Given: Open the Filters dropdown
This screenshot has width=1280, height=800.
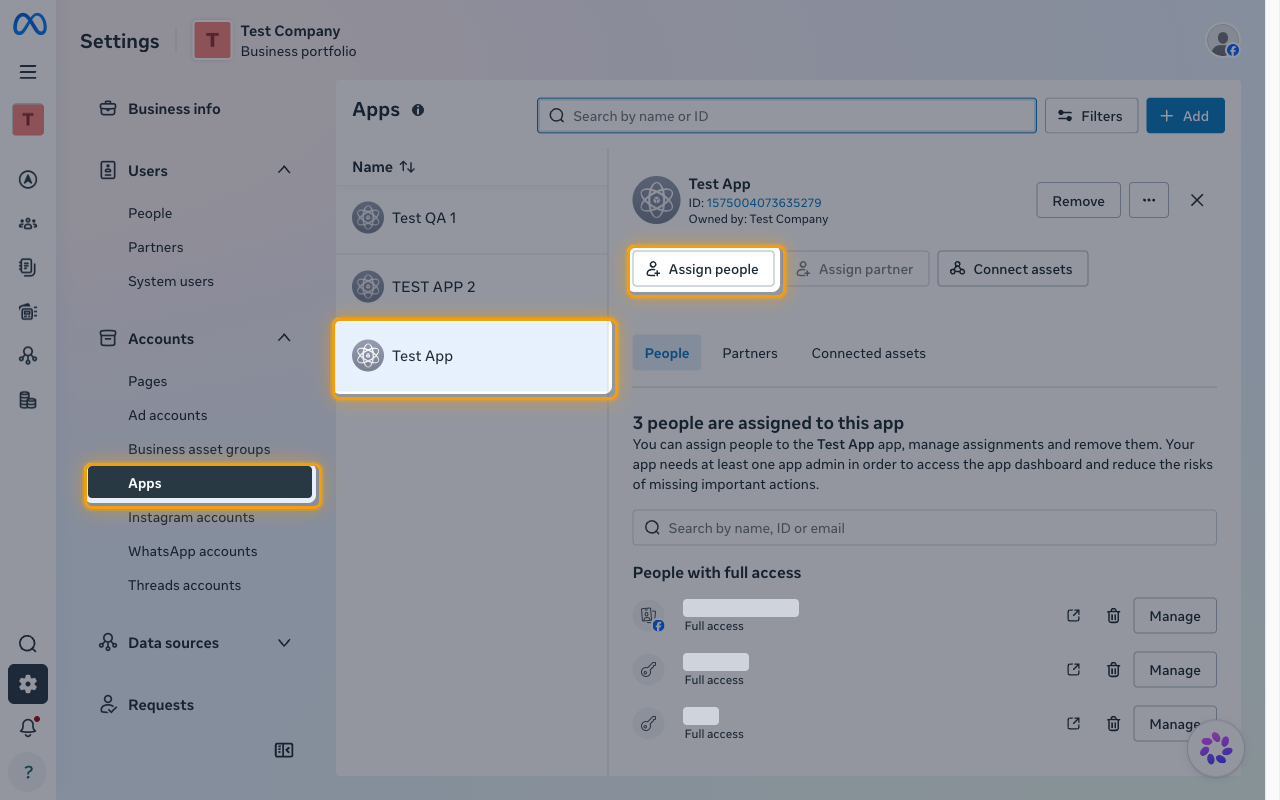Looking at the screenshot, I should click(x=1091, y=116).
